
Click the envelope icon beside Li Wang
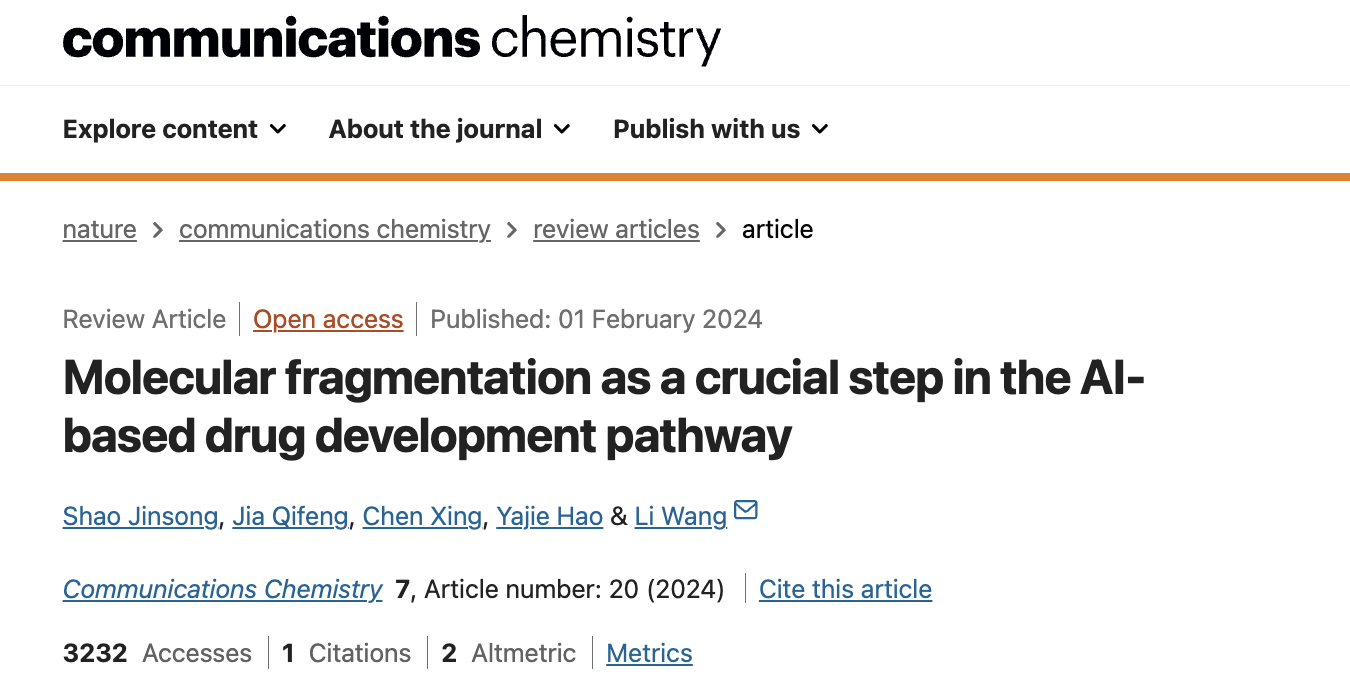coord(746,511)
